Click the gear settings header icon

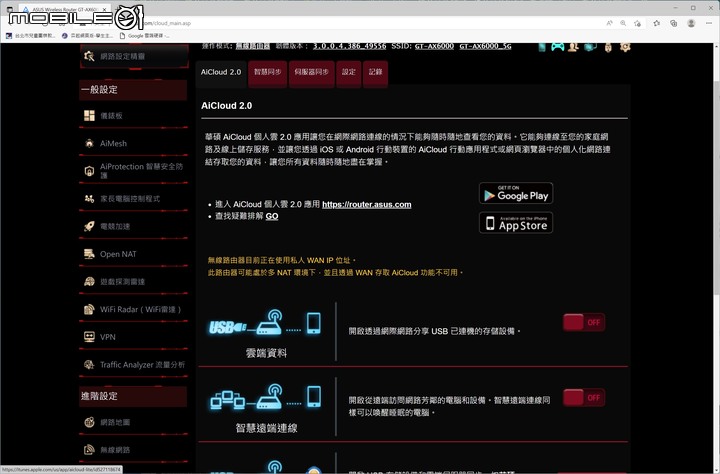(625, 47)
